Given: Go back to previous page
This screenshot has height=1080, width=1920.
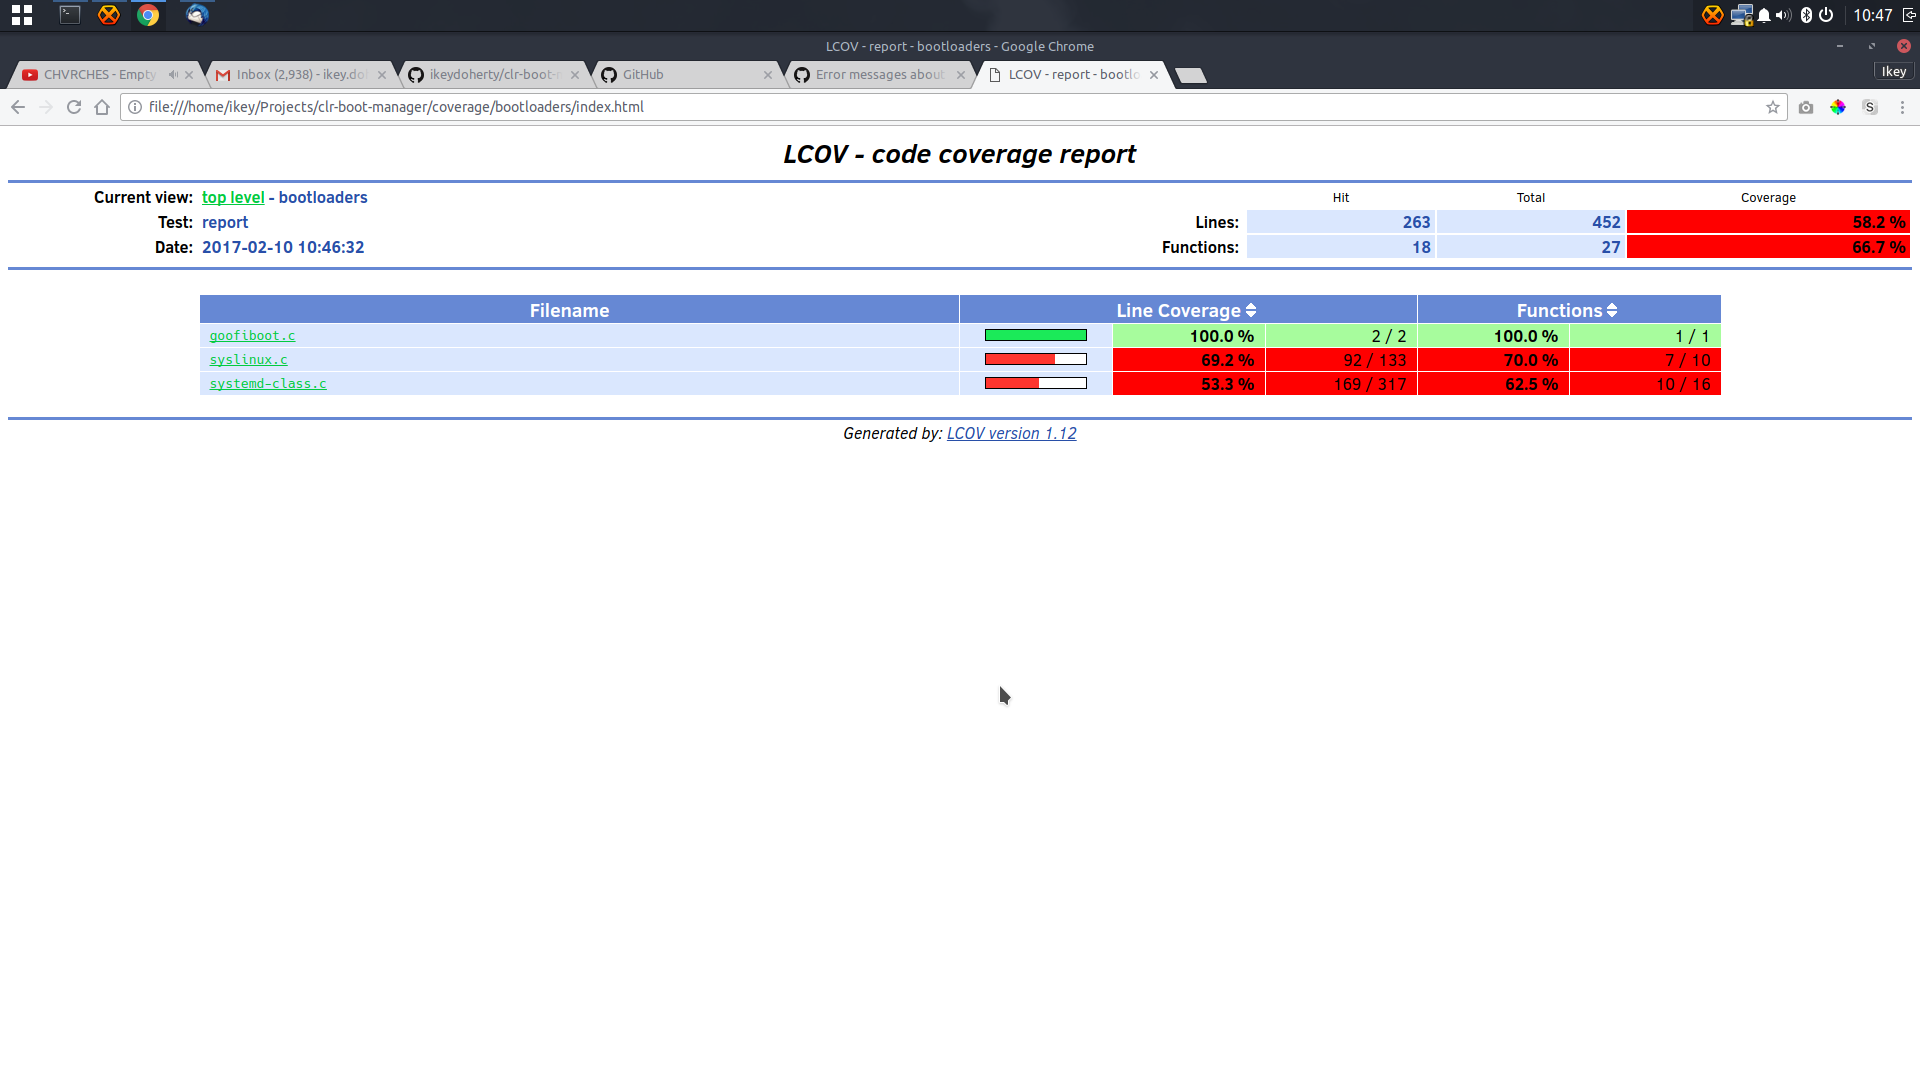Looking at the screenshot, I should coord(18,107).
